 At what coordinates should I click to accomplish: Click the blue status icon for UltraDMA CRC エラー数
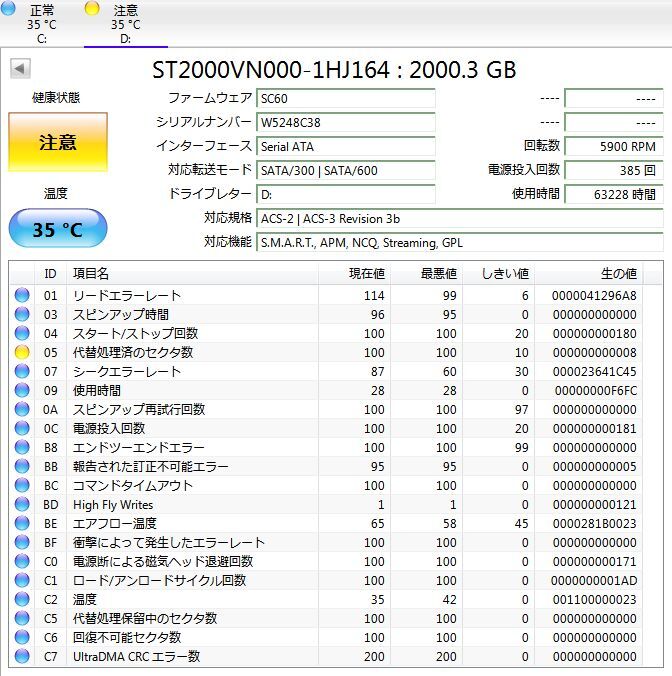click(x=22, y=657)
